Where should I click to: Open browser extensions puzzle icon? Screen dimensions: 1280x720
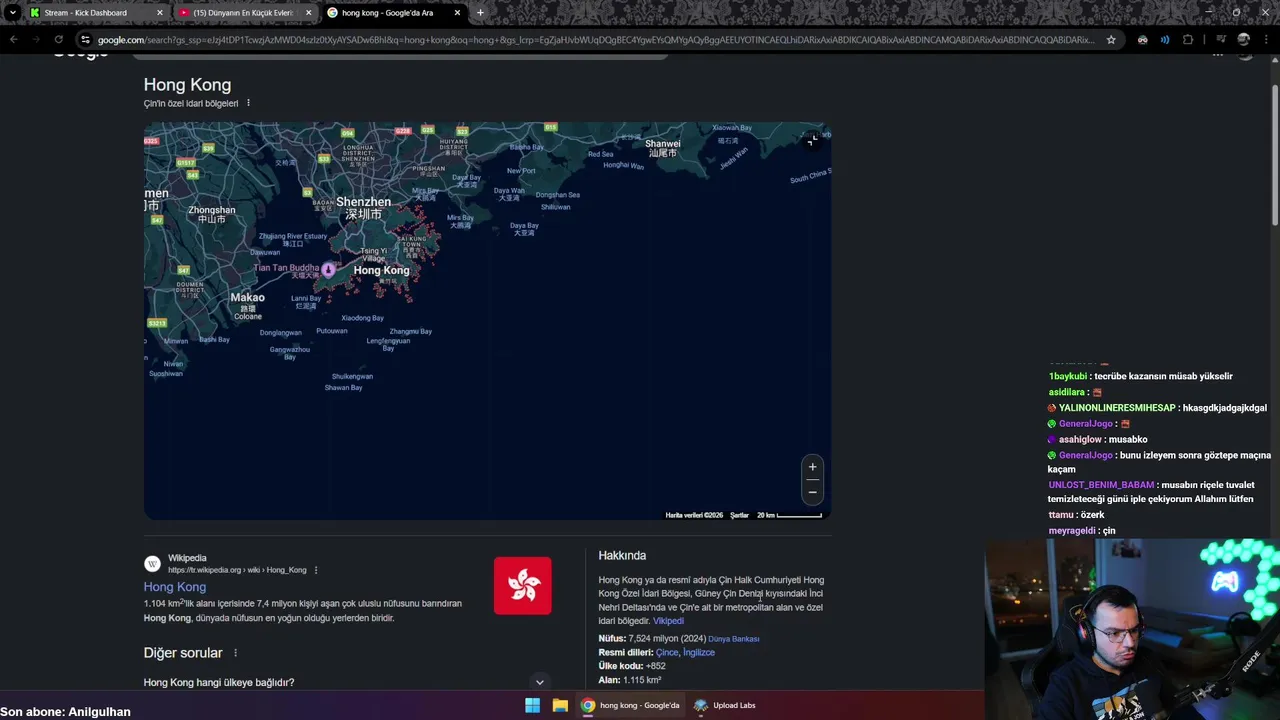1188,40
